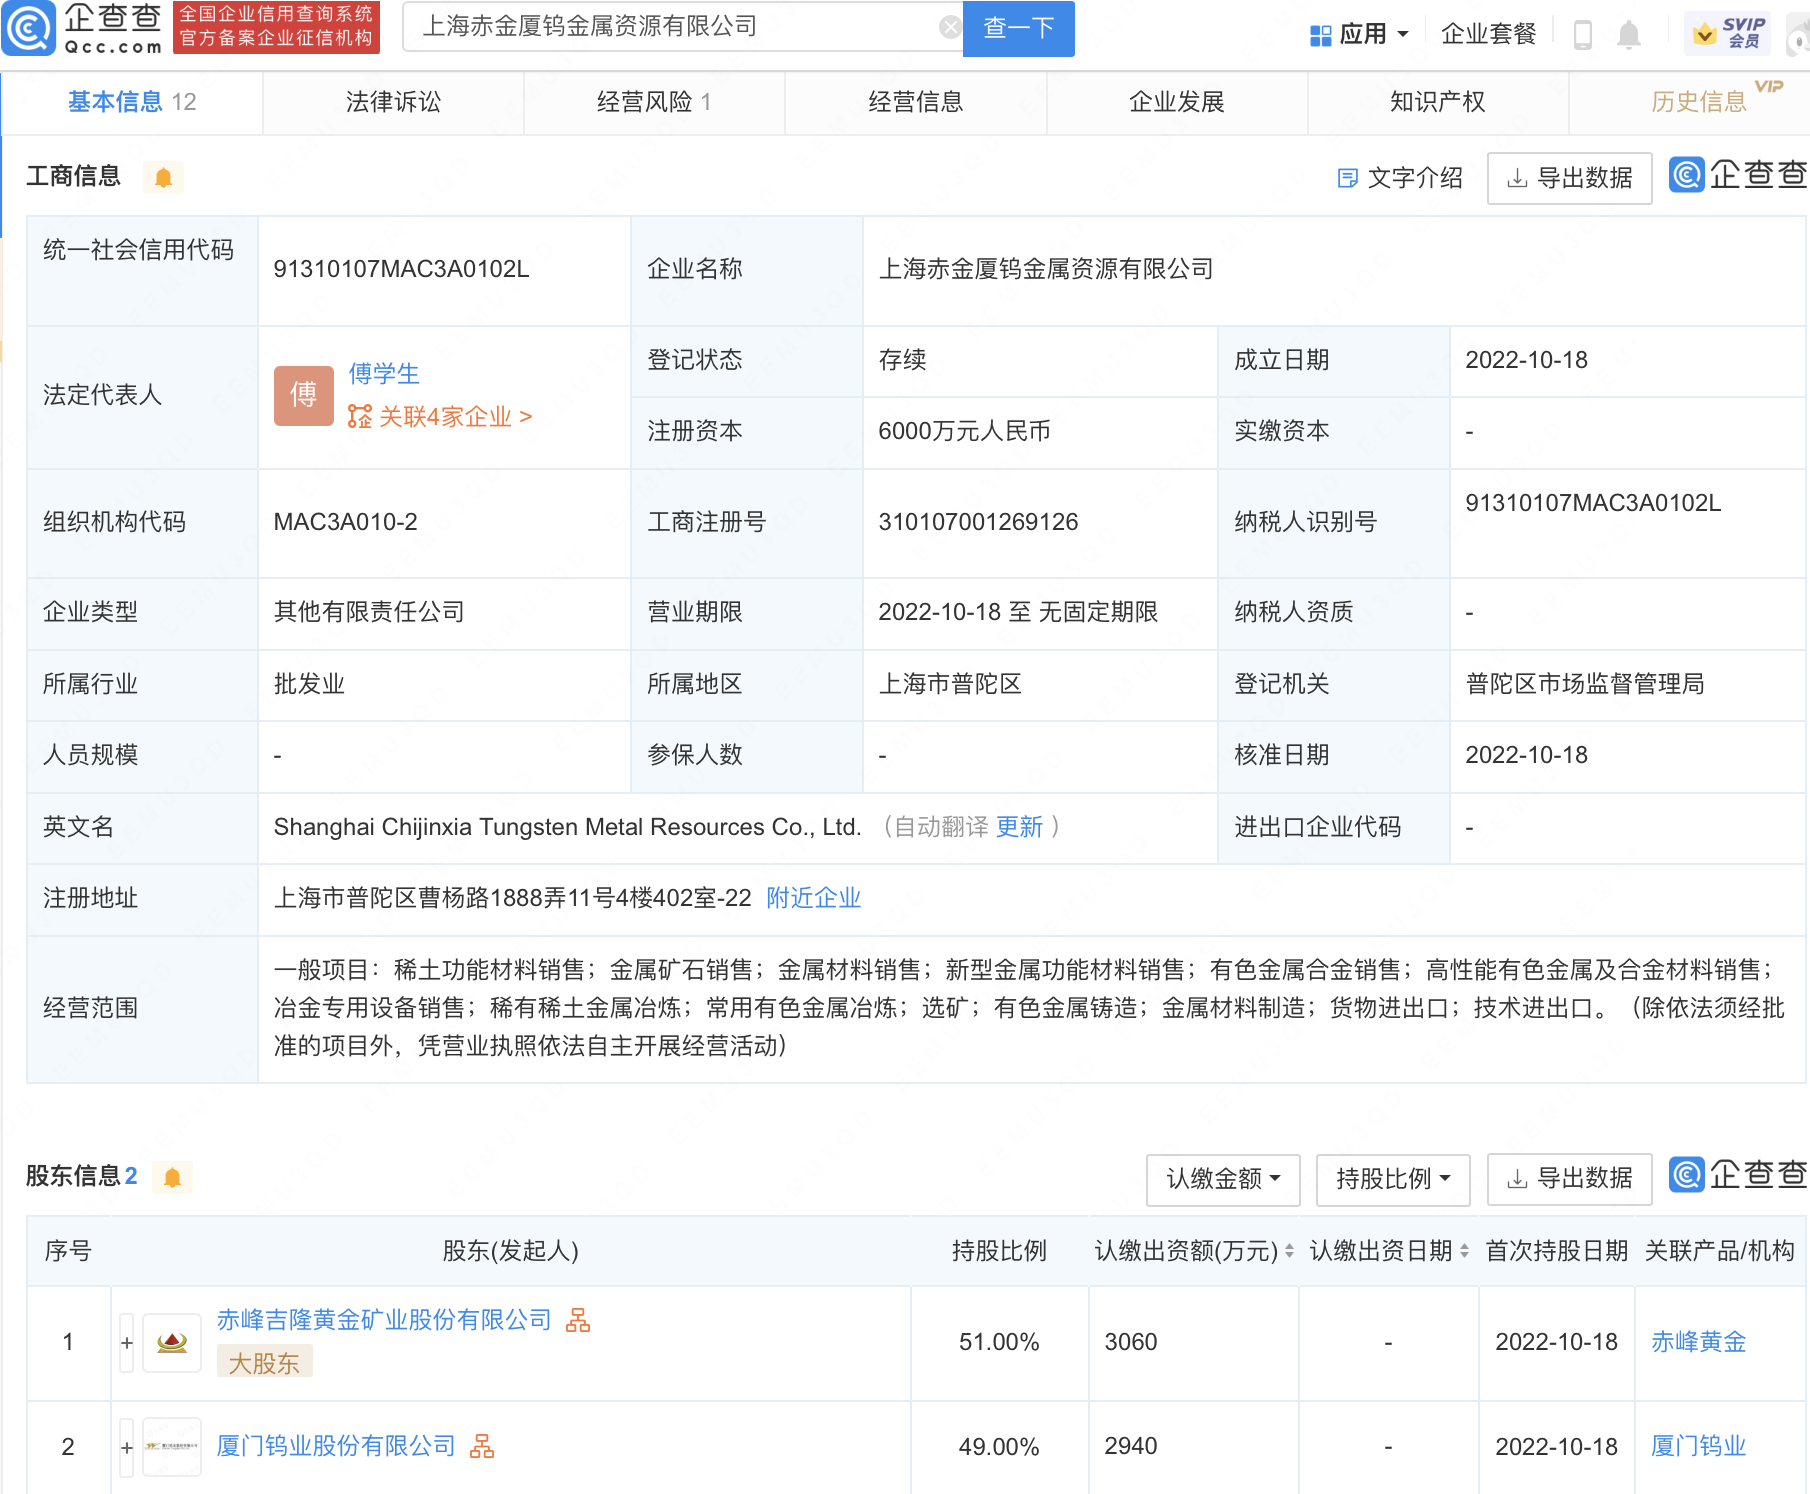Open the notifications bell in header
1810x1494 pixels.
click(1629, 35)
